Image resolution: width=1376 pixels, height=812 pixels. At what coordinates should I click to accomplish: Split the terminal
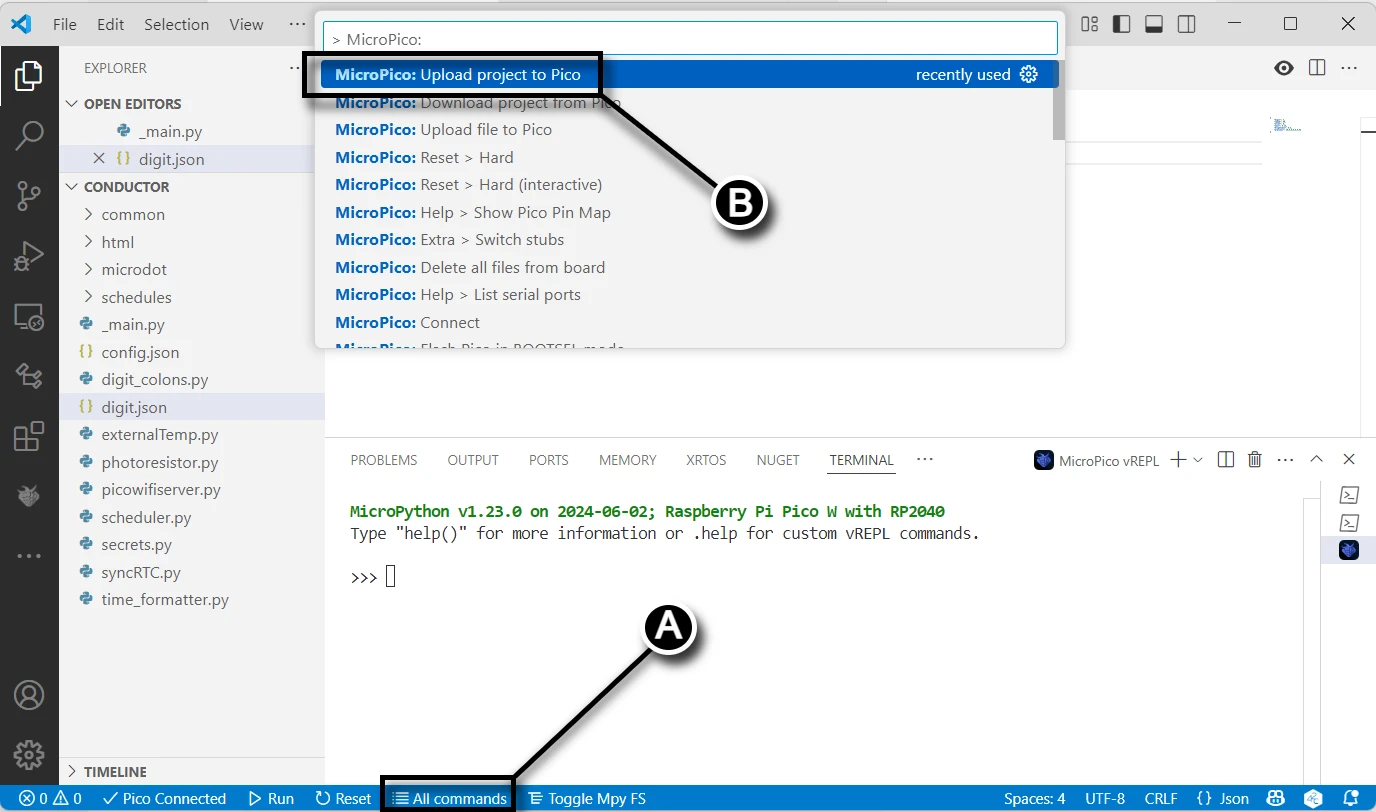(1226, 460)
